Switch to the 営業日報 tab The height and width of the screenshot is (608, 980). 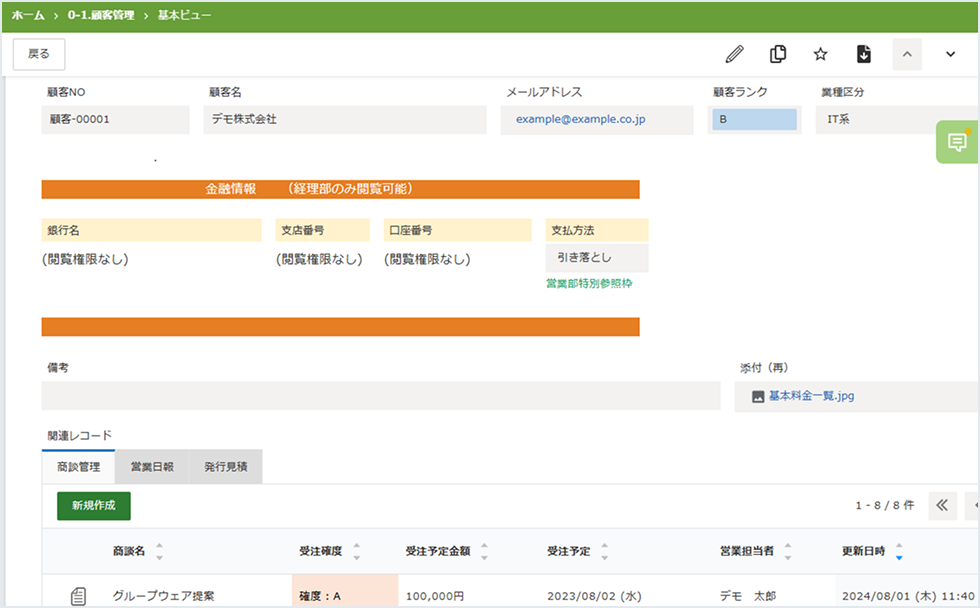152,467
